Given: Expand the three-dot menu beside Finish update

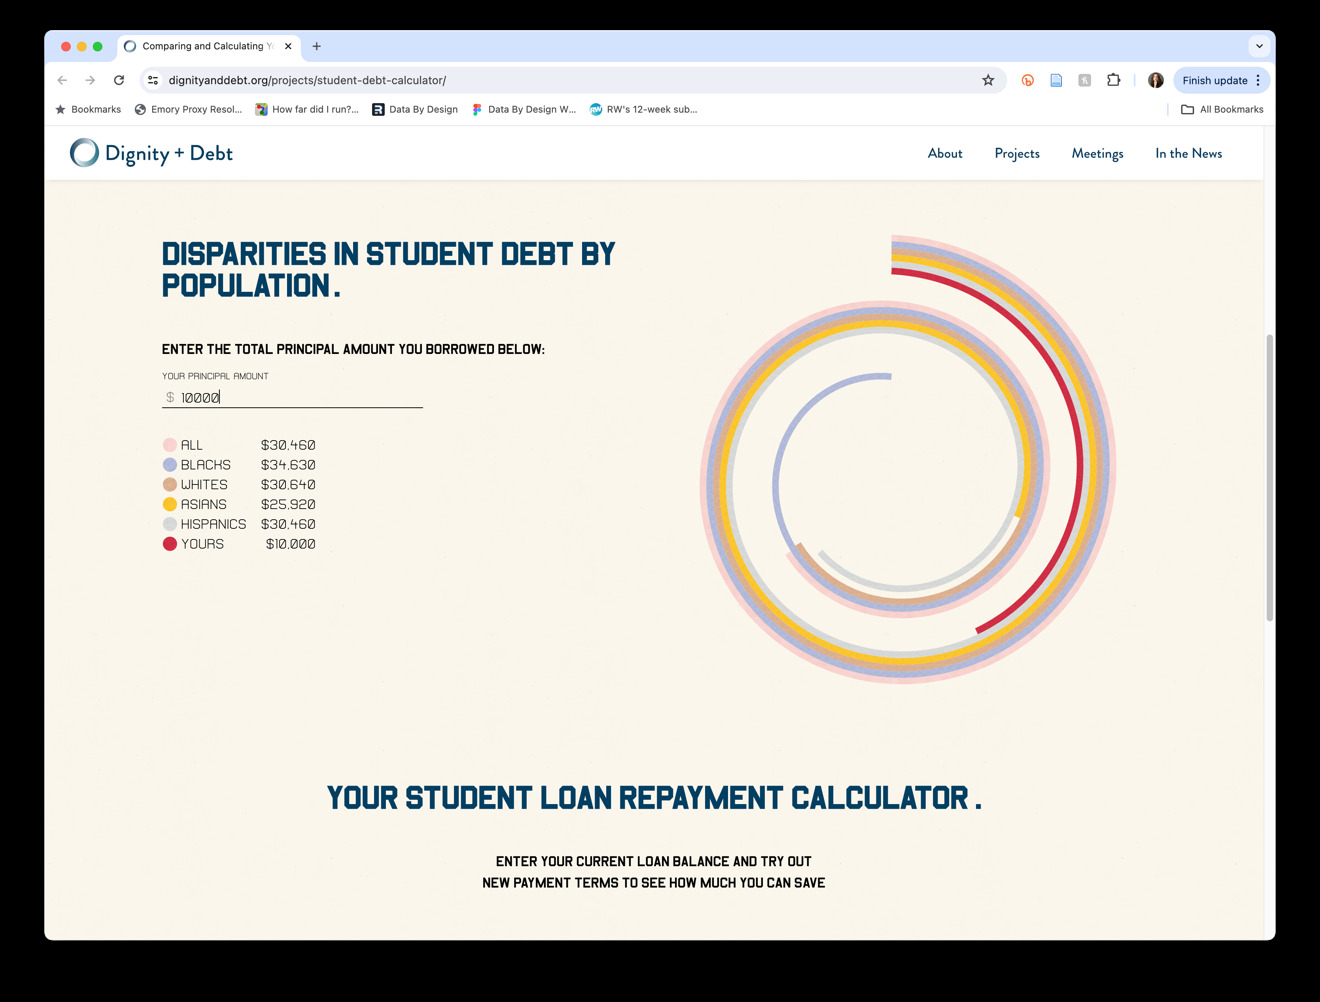Looking at the screenshot, I should point(1257,80).
